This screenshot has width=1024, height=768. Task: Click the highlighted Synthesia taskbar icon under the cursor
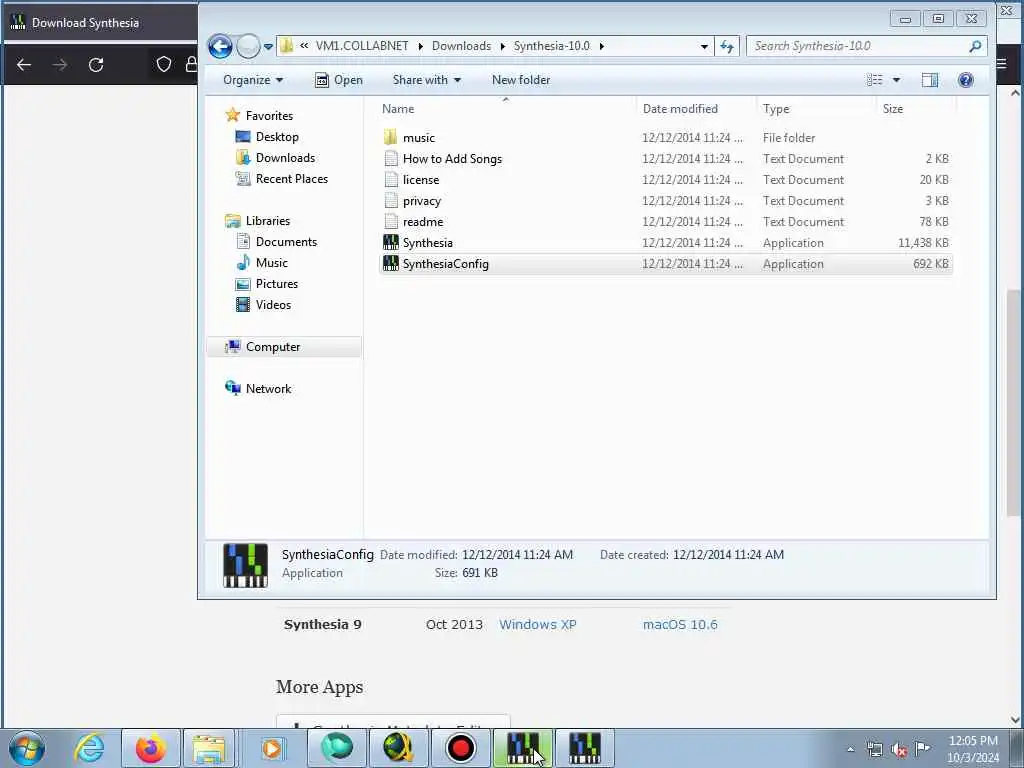point(523,748)
